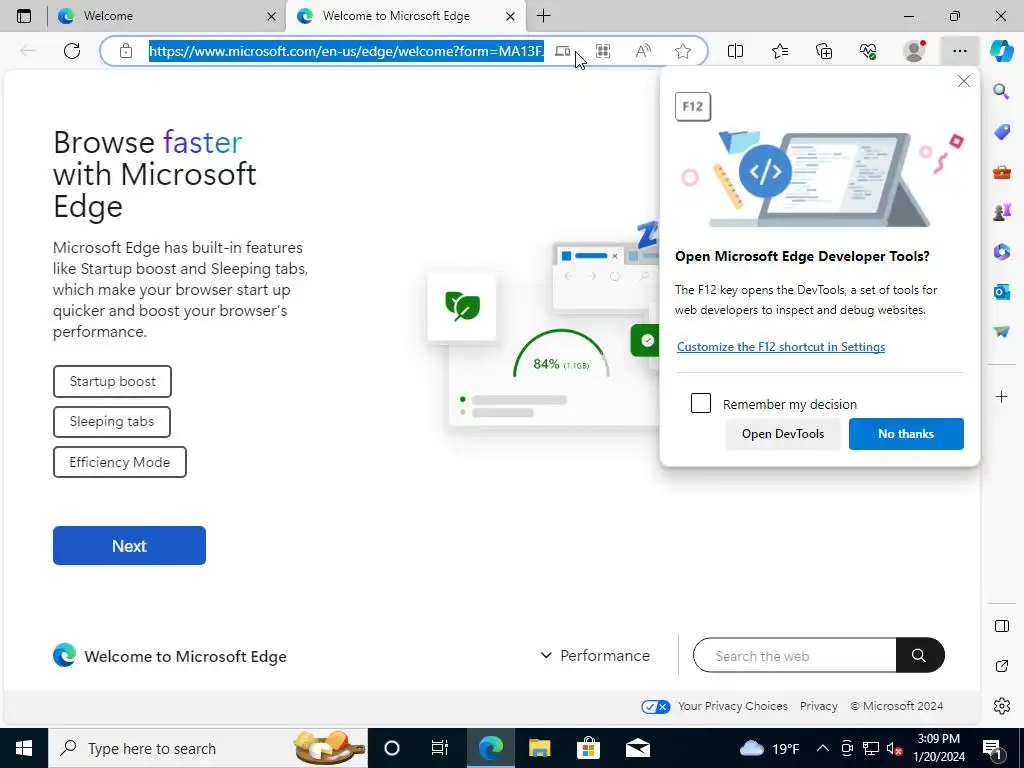Open the tab actions menu icon
1024x768 pixels.
(24, 16)
